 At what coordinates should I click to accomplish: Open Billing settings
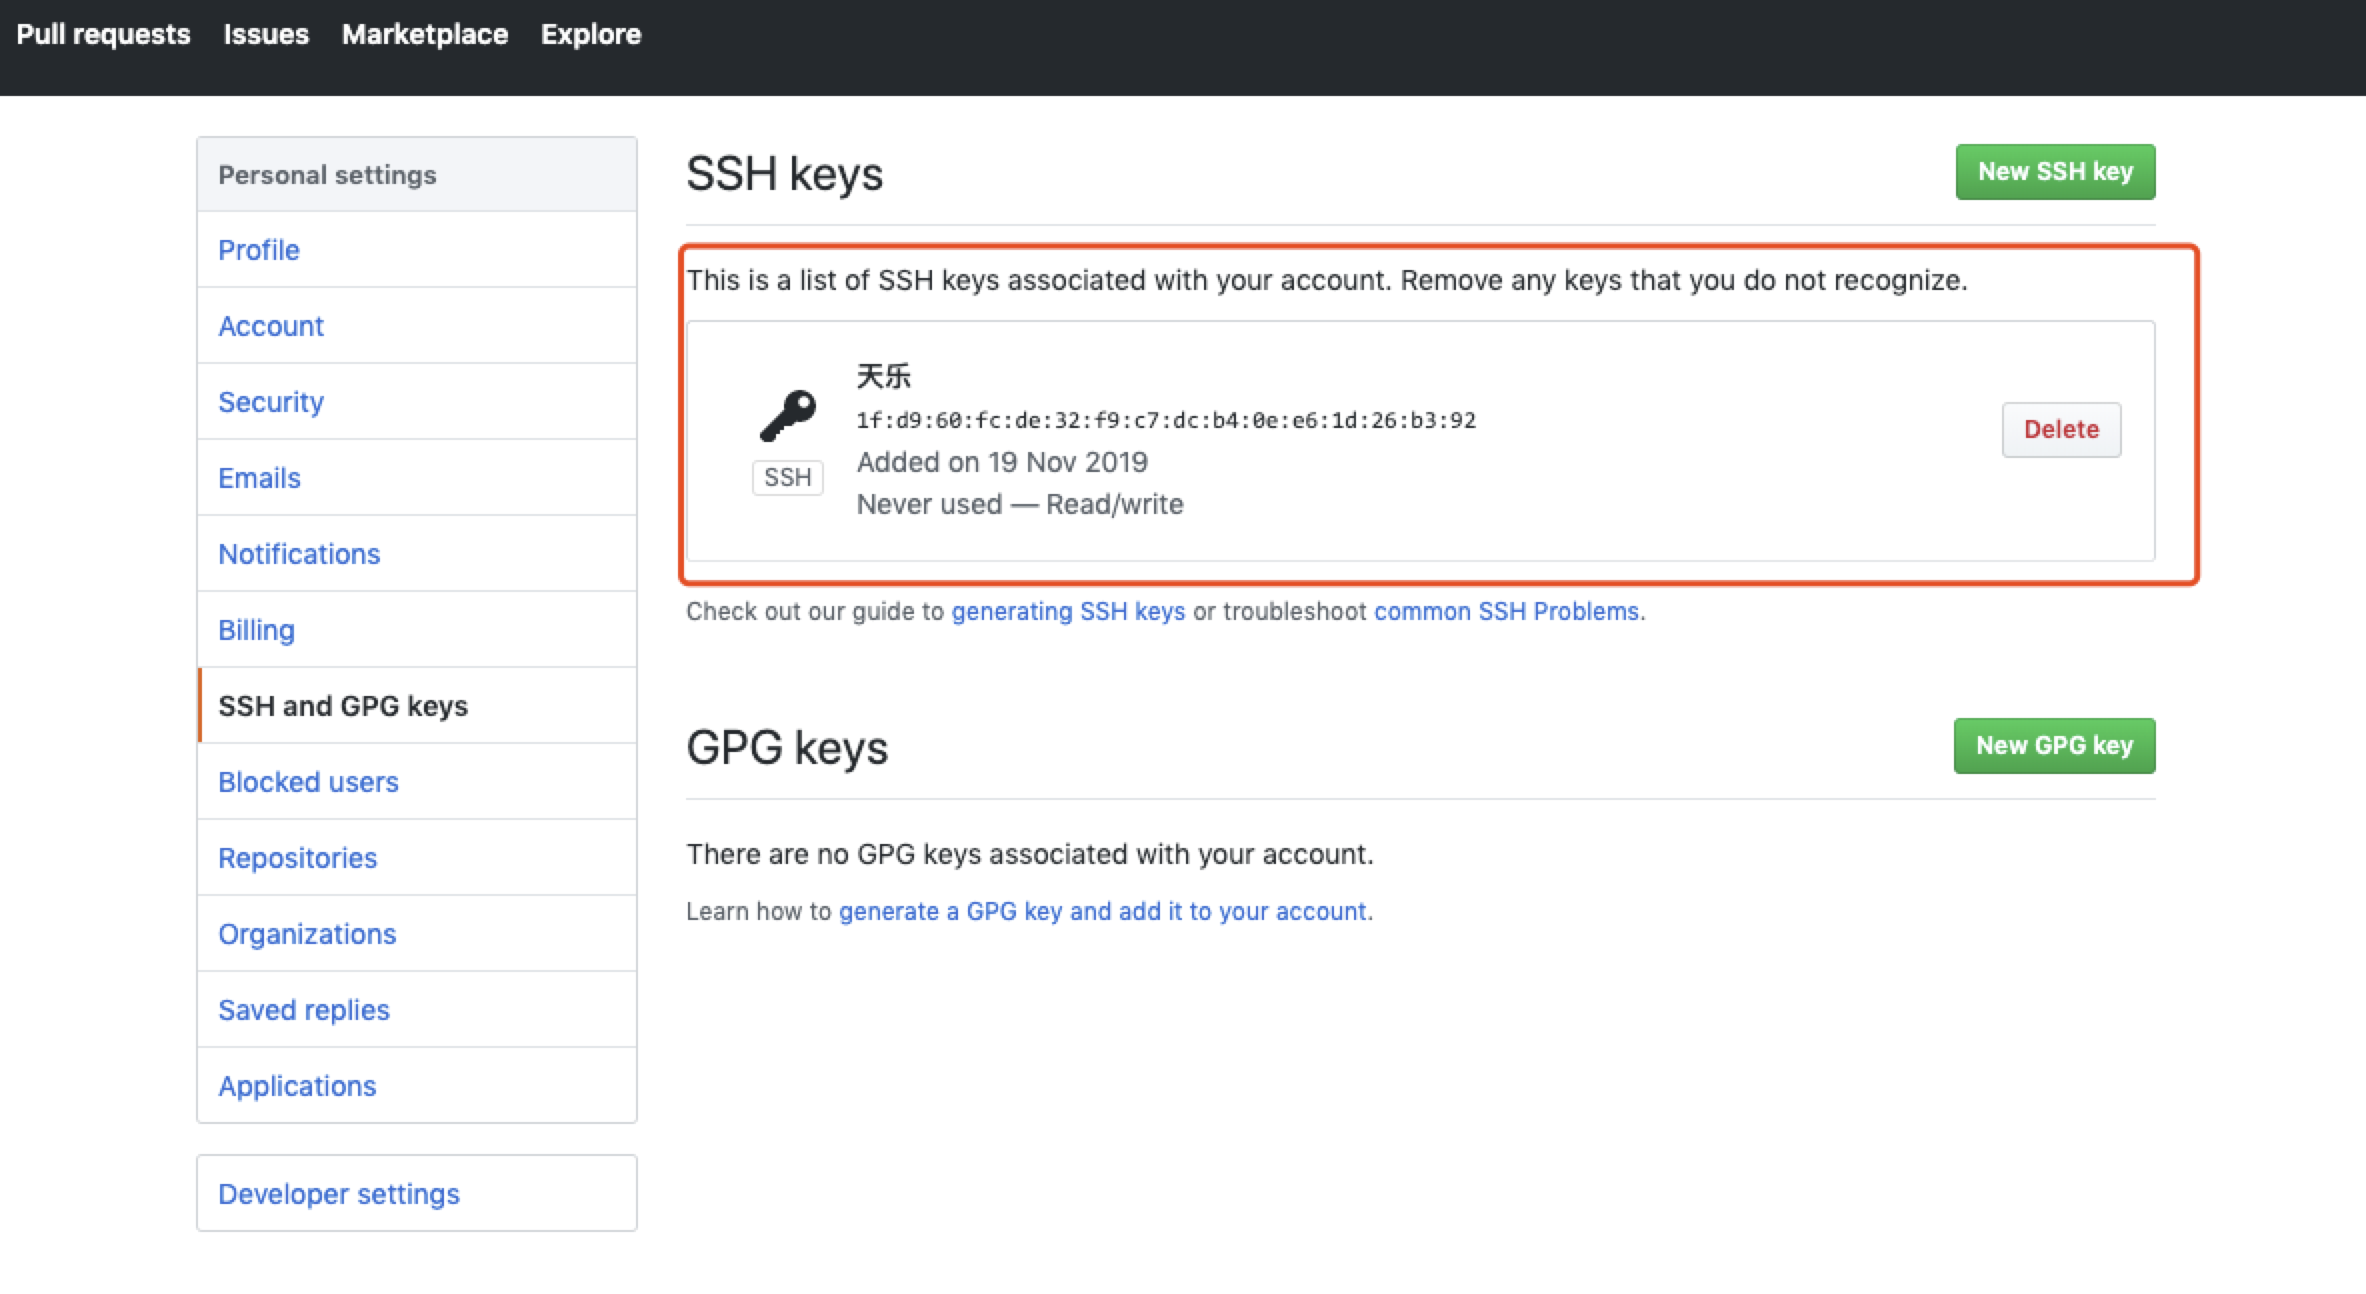coord(256,630)
